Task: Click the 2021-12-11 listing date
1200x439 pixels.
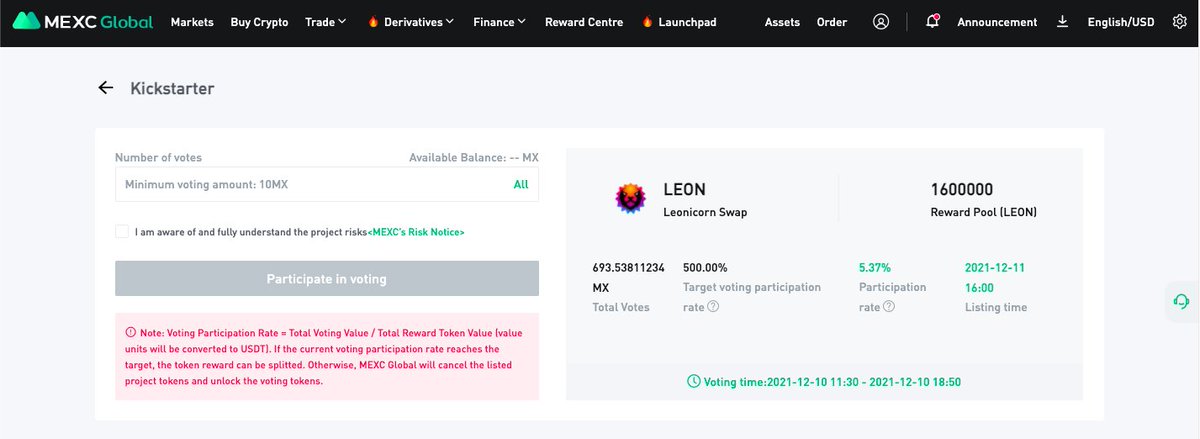Action: pos(995,268)
